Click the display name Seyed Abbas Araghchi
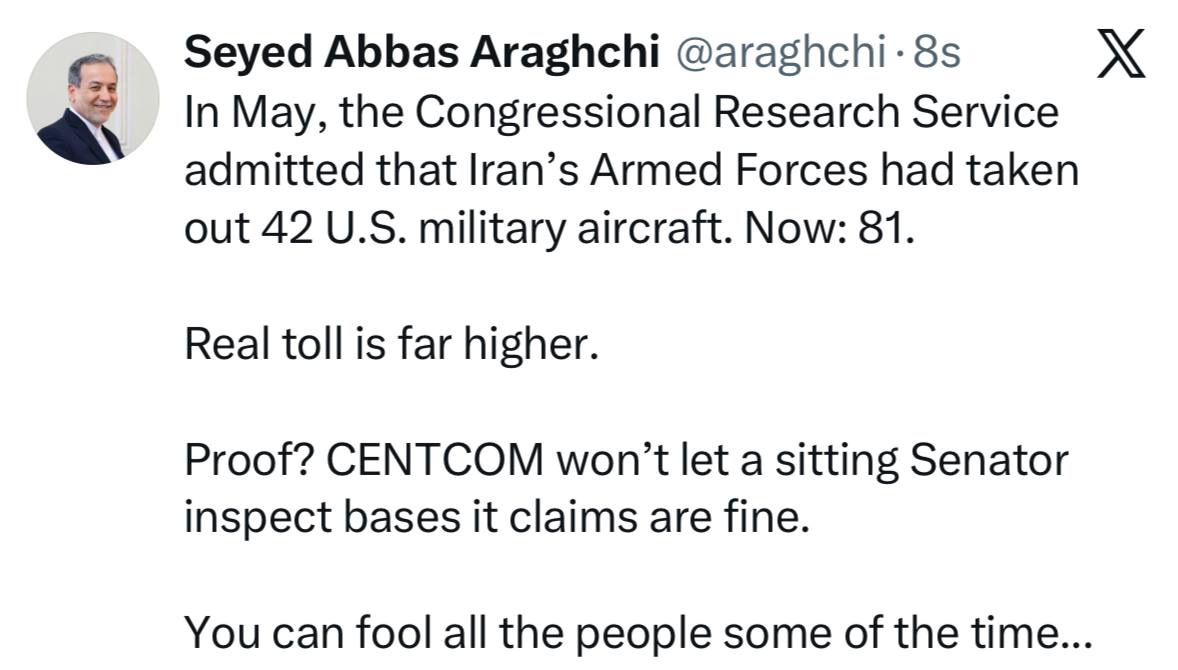Screen dimensions: 1178x670 421,53
